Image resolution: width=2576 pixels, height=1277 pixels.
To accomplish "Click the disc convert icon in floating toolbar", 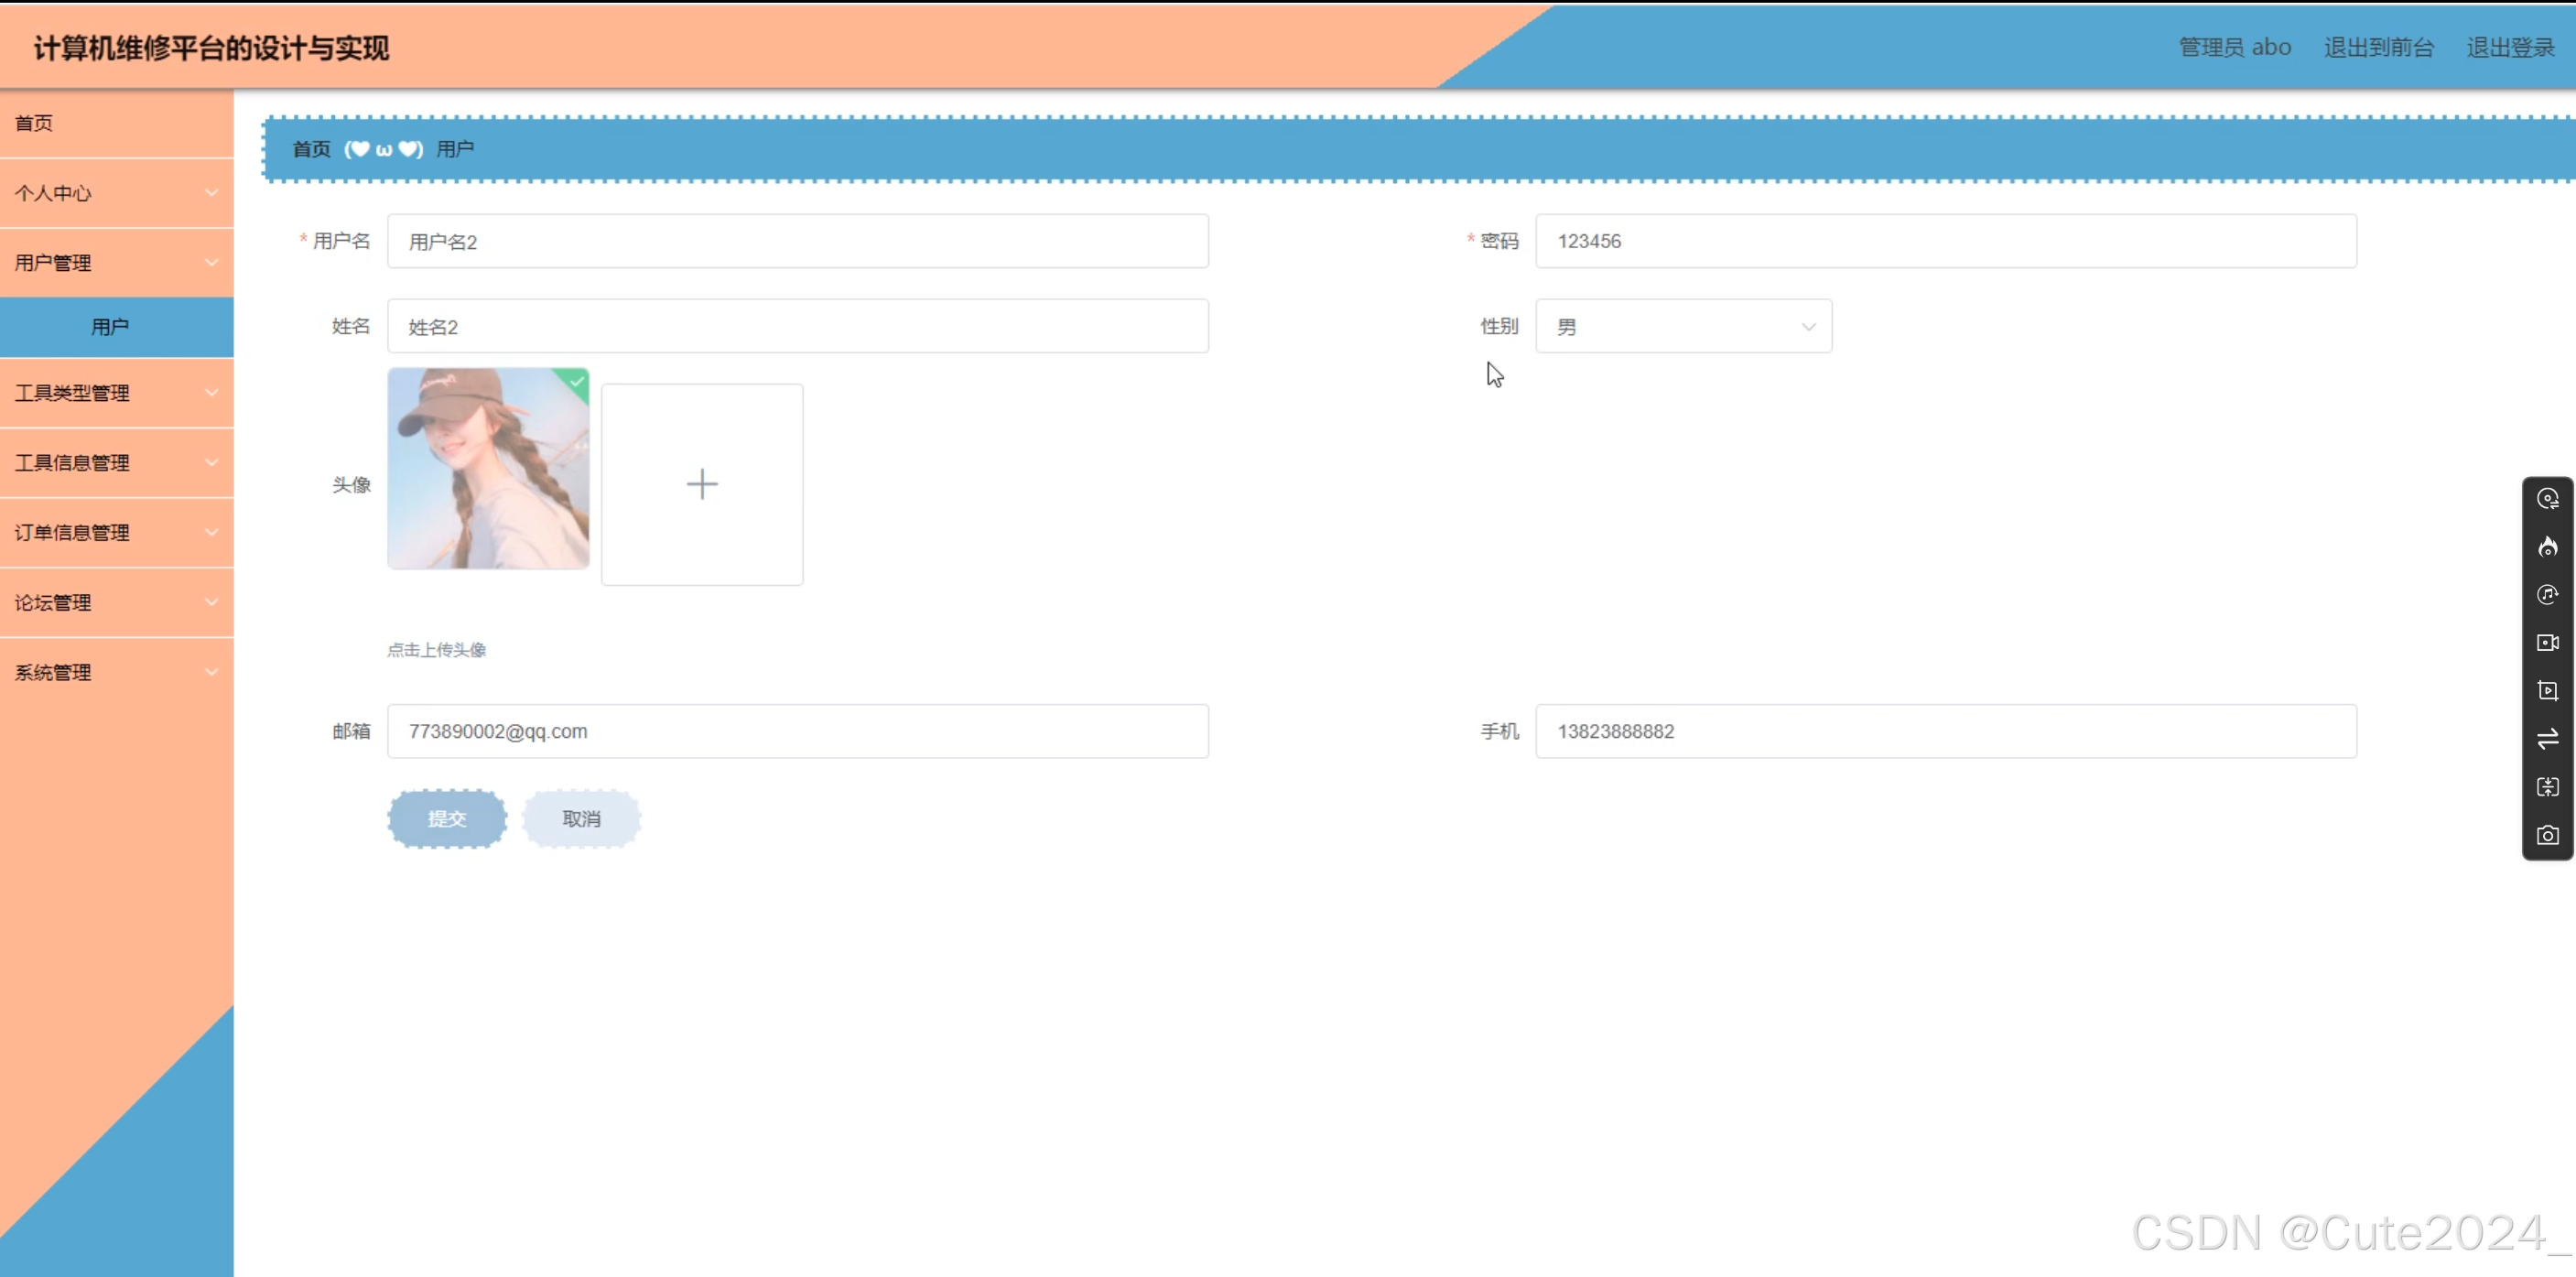I will pyautogui.click(x=2547, y=498).
